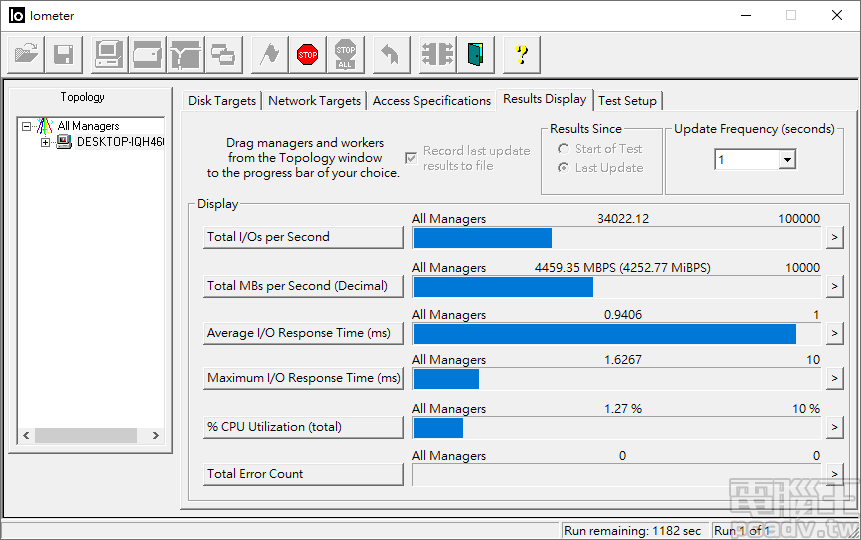The height and width of the screenshot is (540, 861).
Task: Click Total Error Count button
Action: click(x=303, y=474)
